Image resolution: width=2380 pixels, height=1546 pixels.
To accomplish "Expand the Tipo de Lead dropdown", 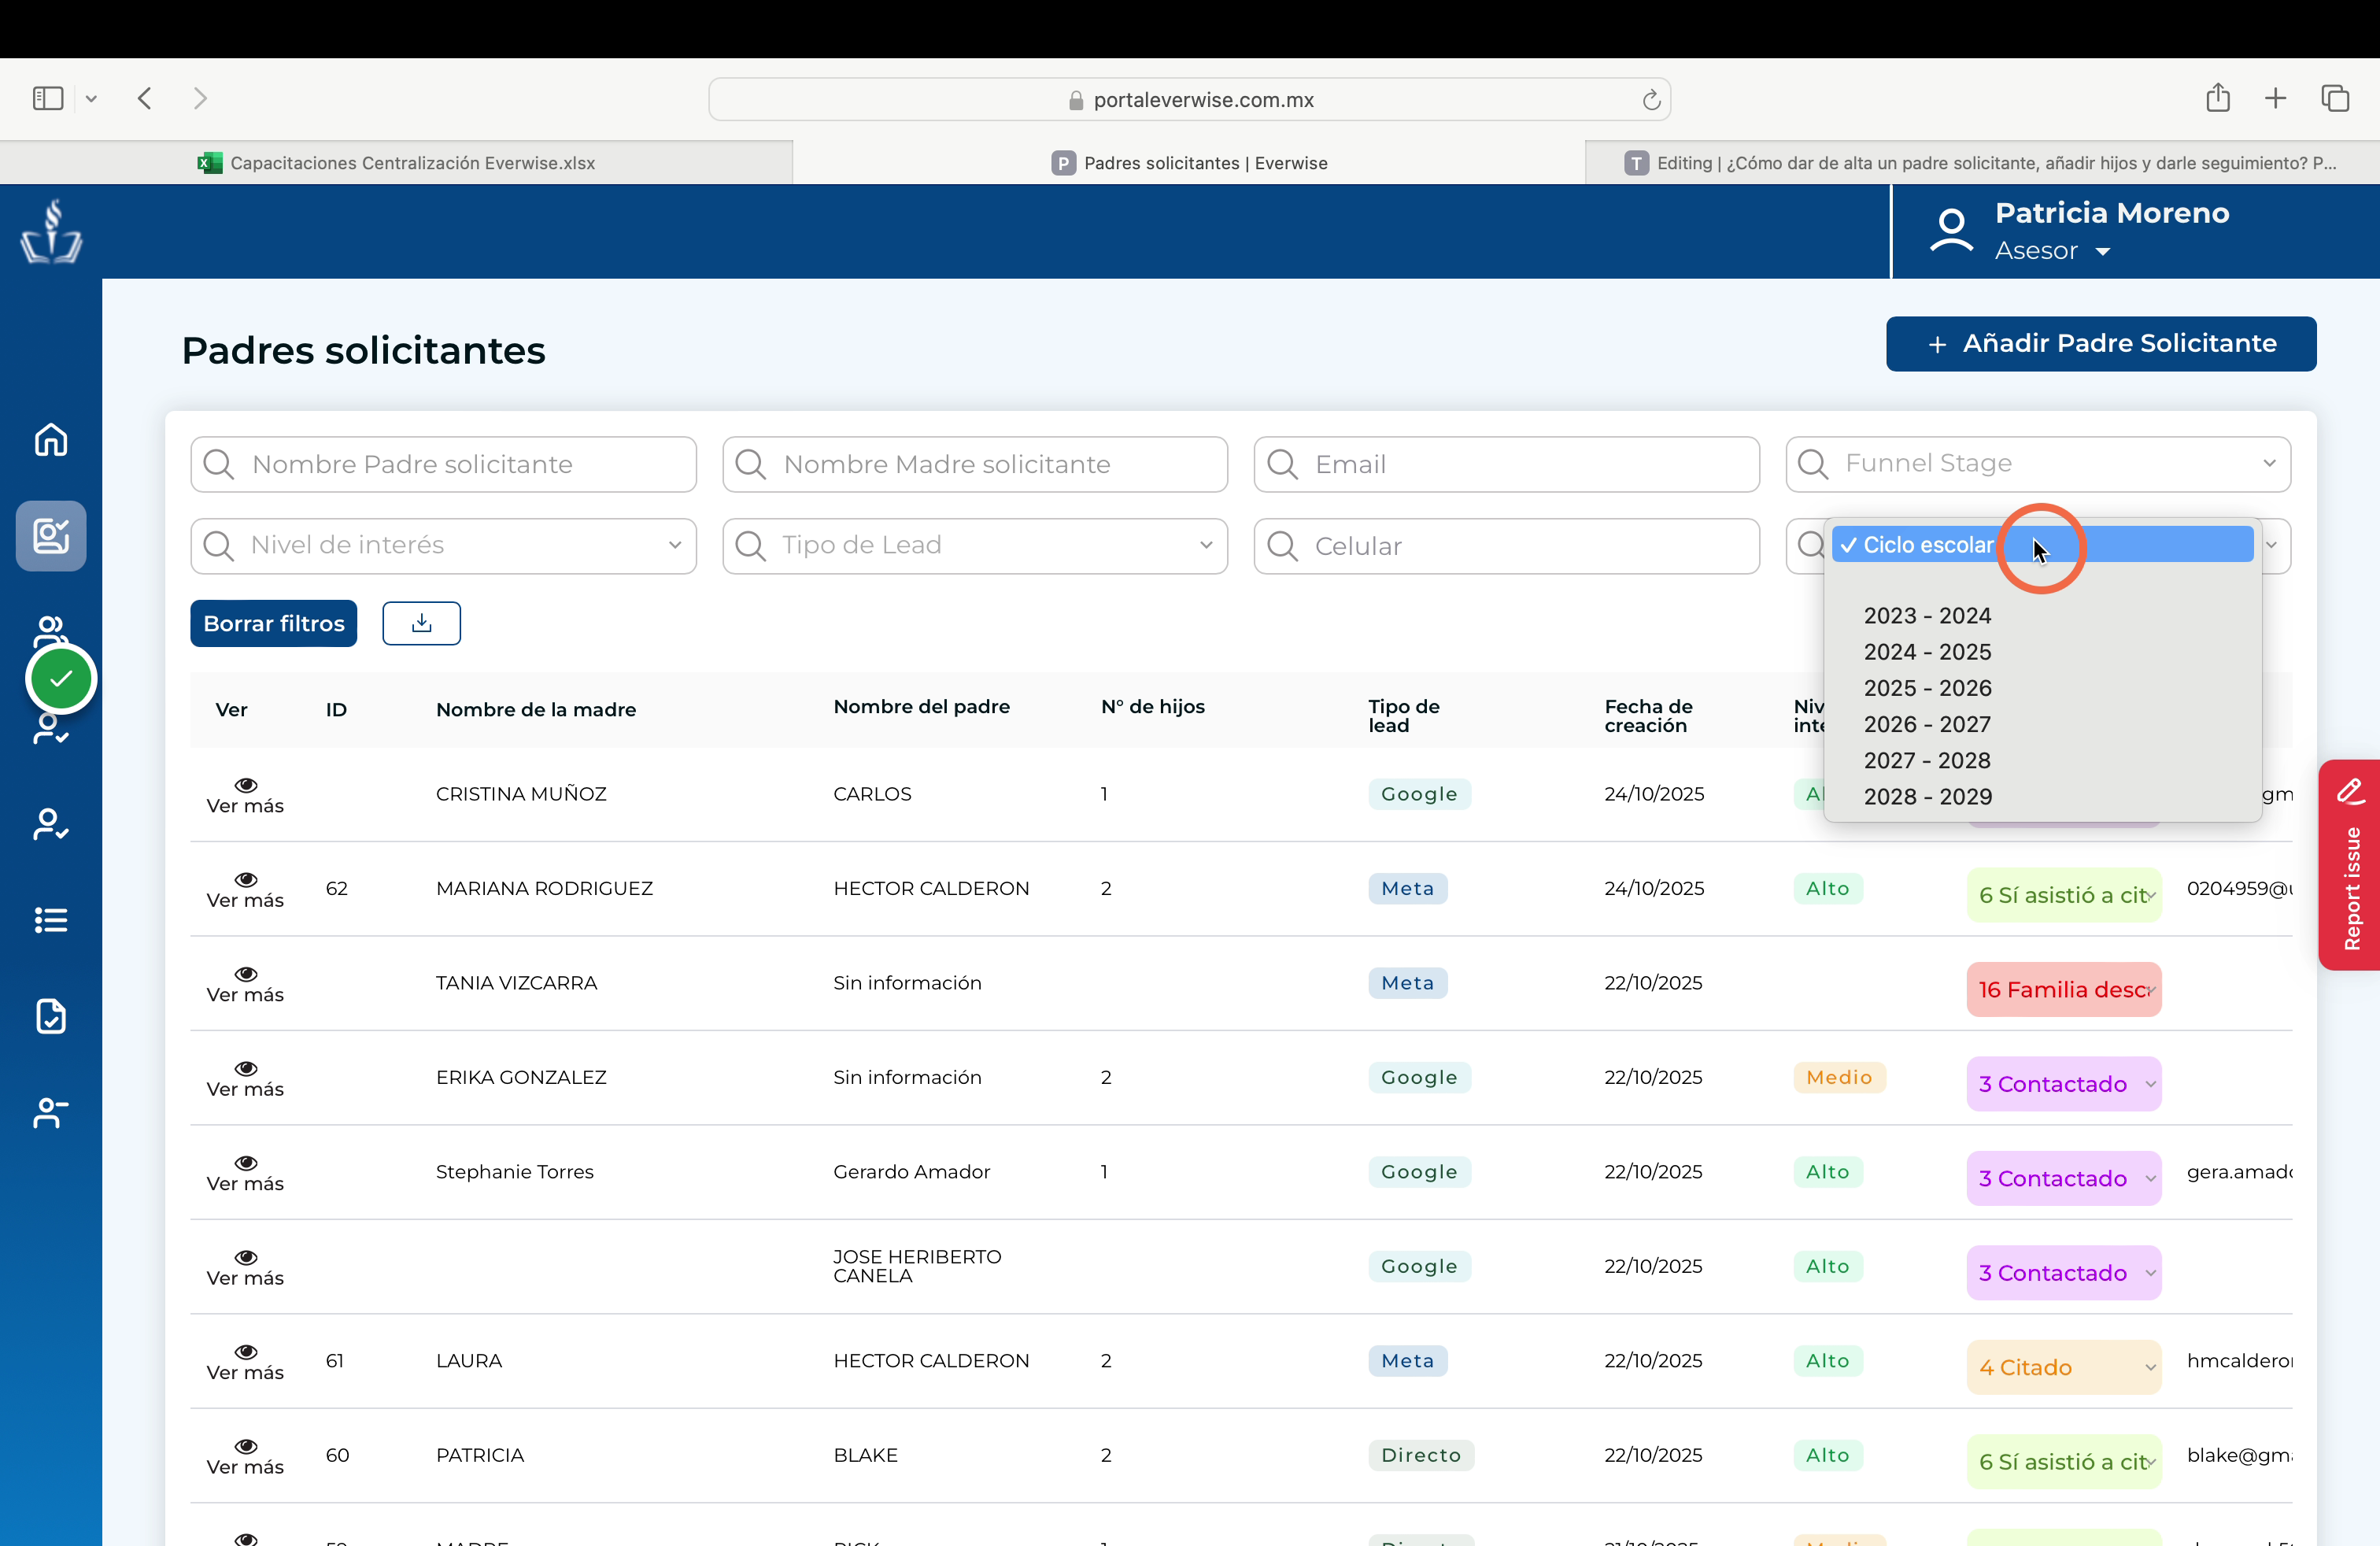I will tap(975, 546).
